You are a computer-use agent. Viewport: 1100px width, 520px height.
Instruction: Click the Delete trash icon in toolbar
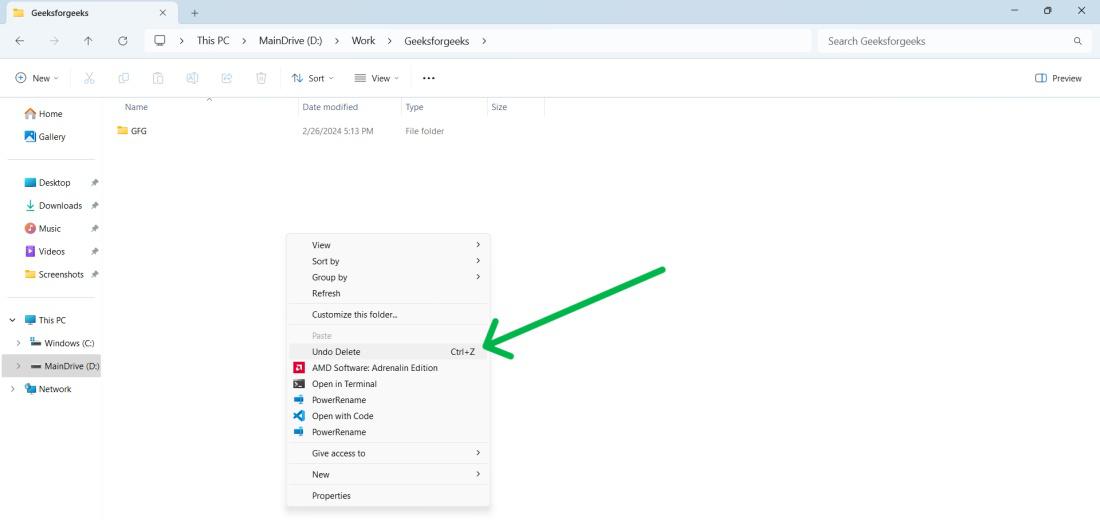[261, 78]
